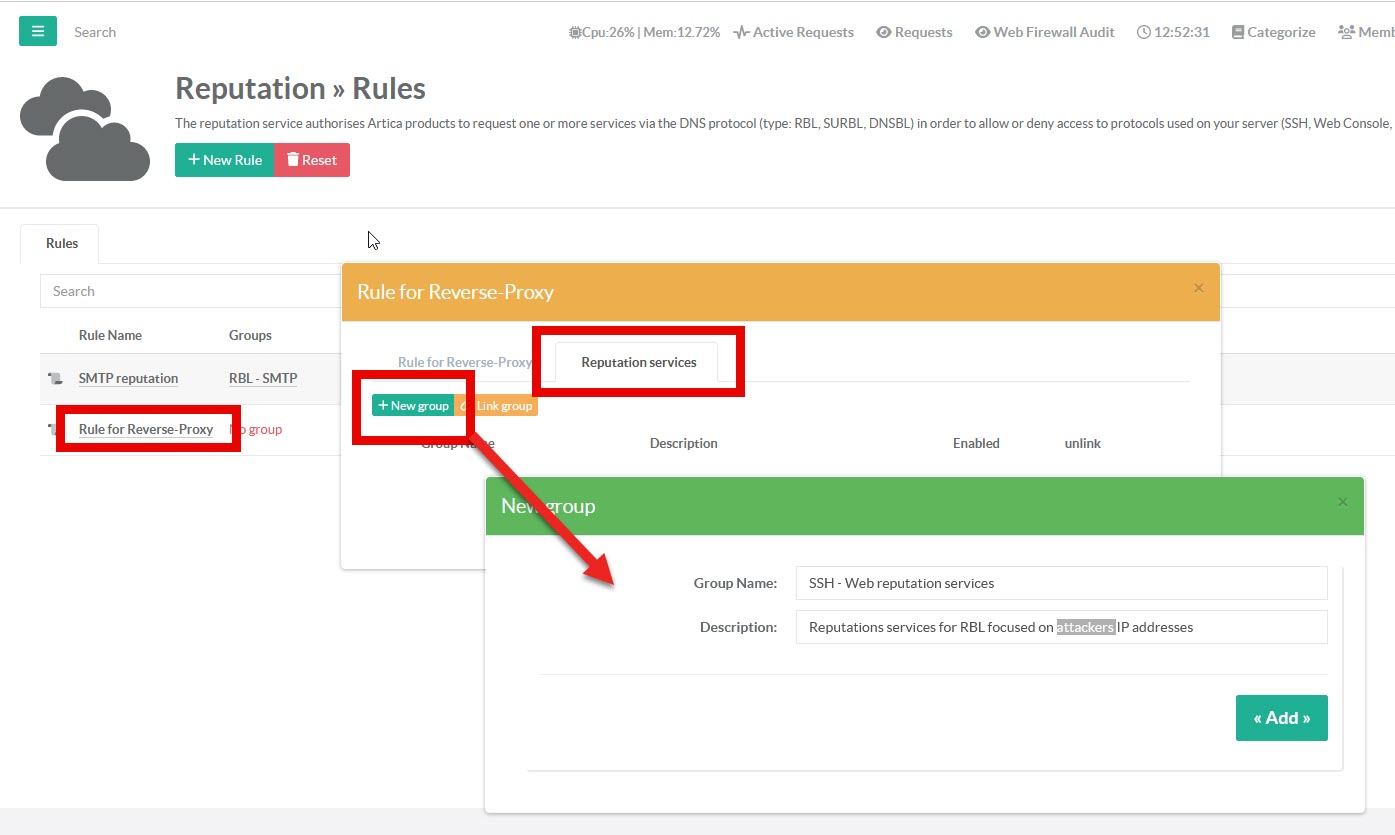The height and width of the screenshot is (835, 1395).
Task: Open the Rule for Reverse-Proxy link
Action: (x=146, y=429)
